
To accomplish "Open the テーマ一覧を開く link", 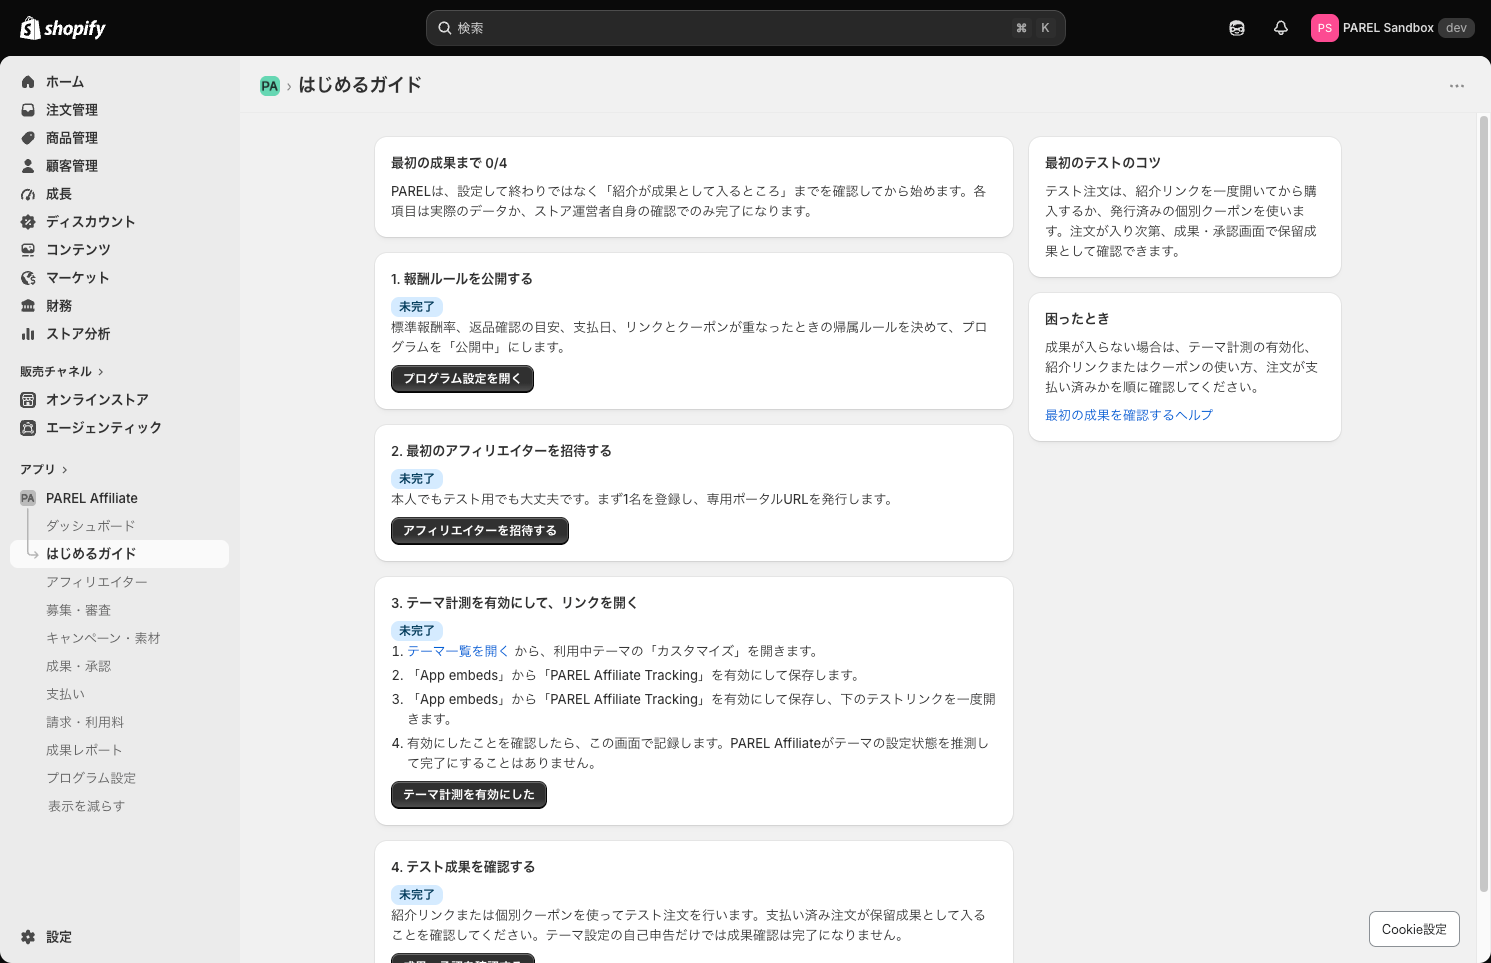I will (458, 651).
